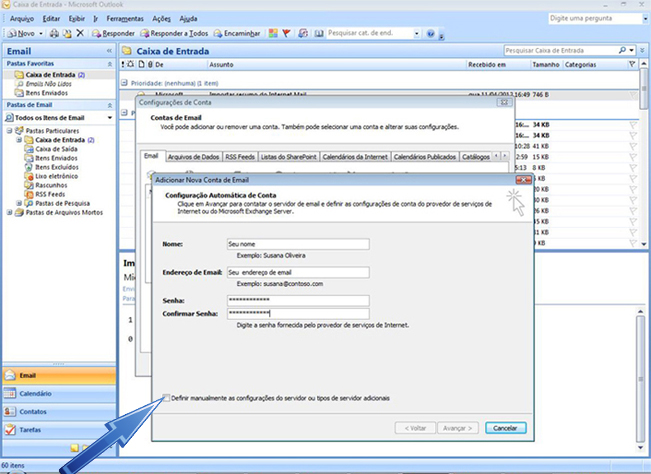
Task: Click the Print toolbar icon
Action: pos(54,33)
